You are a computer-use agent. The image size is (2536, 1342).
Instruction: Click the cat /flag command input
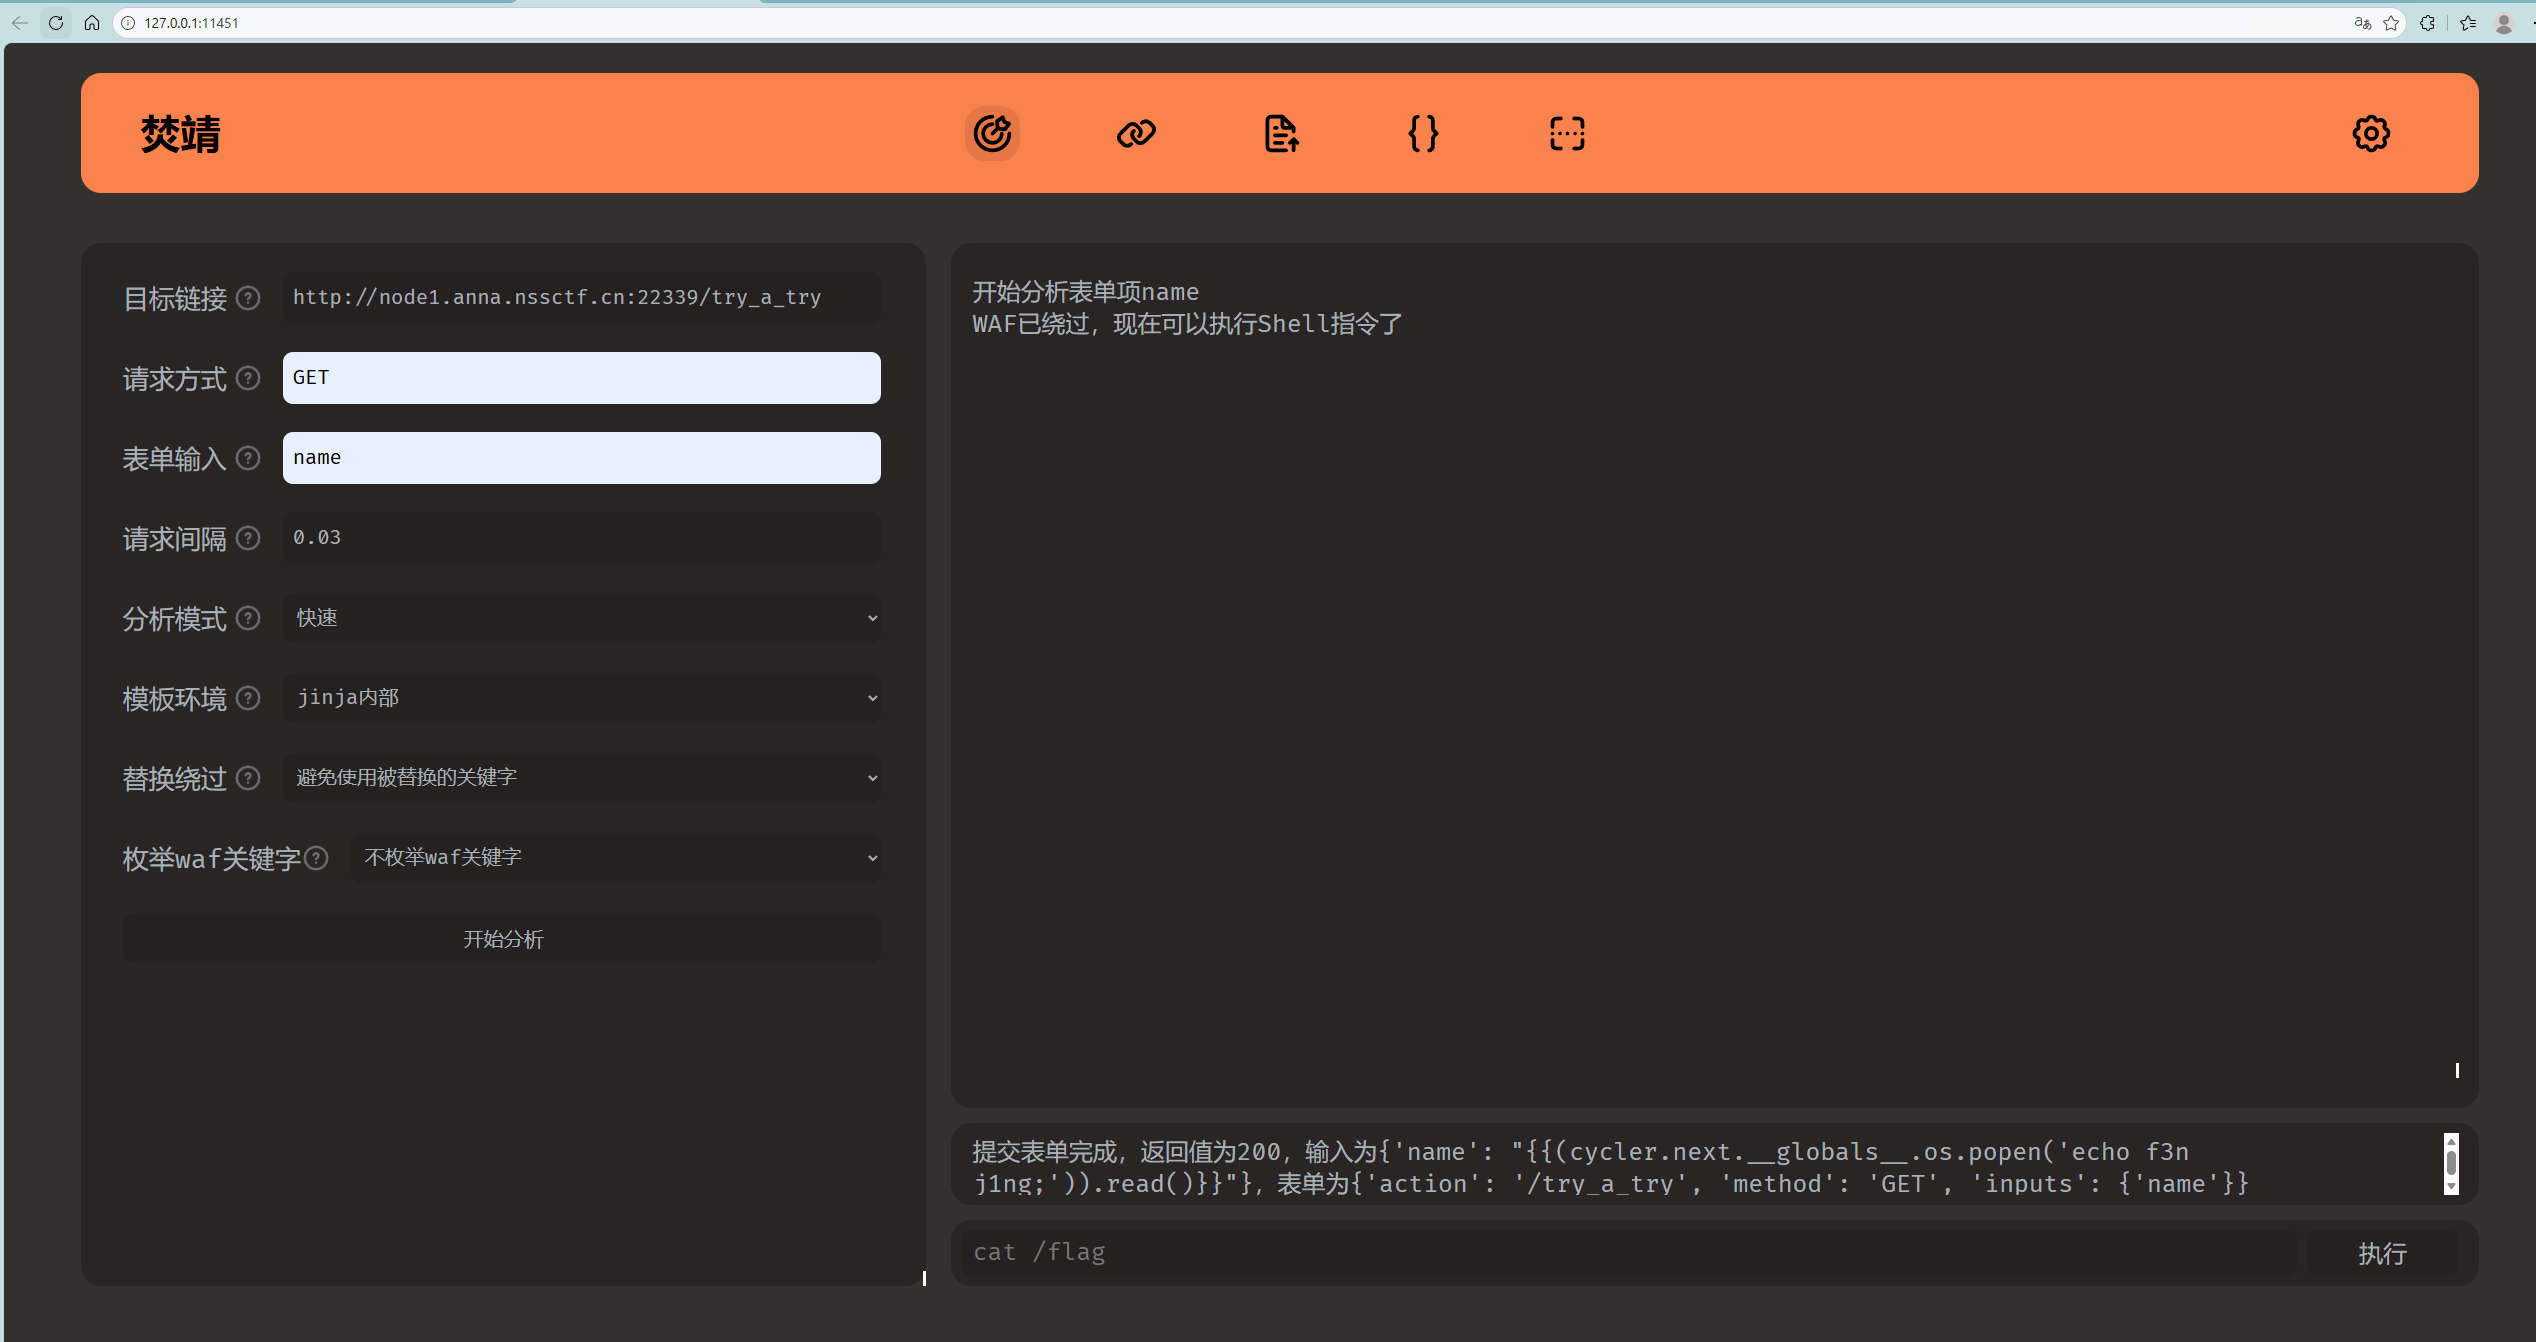[x=1630, y=1253]
